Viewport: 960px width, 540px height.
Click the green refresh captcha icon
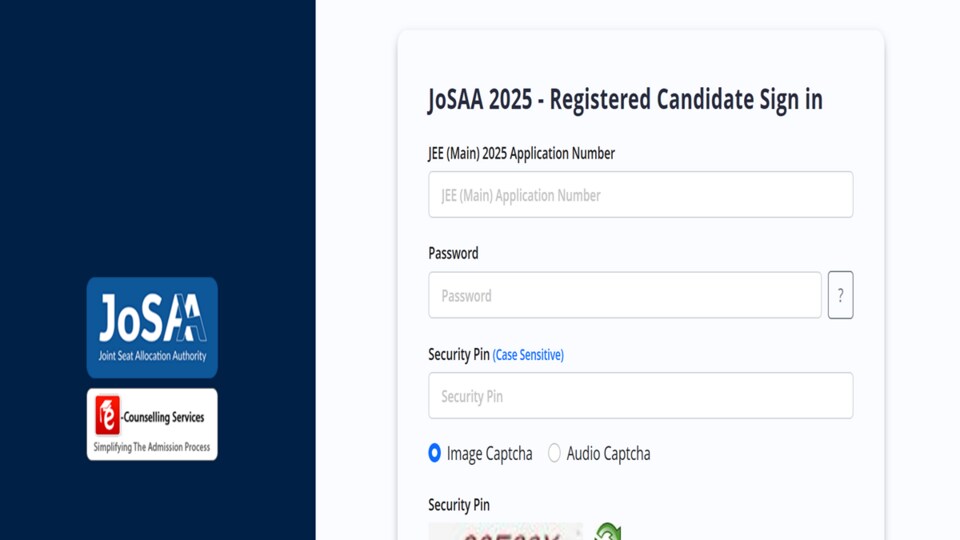click(x=608, y=531)
